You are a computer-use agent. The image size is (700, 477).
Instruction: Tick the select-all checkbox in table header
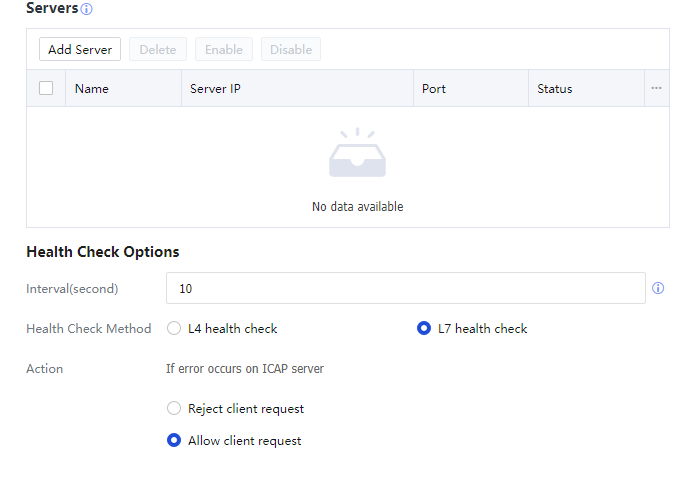click(x=46, y=88)
